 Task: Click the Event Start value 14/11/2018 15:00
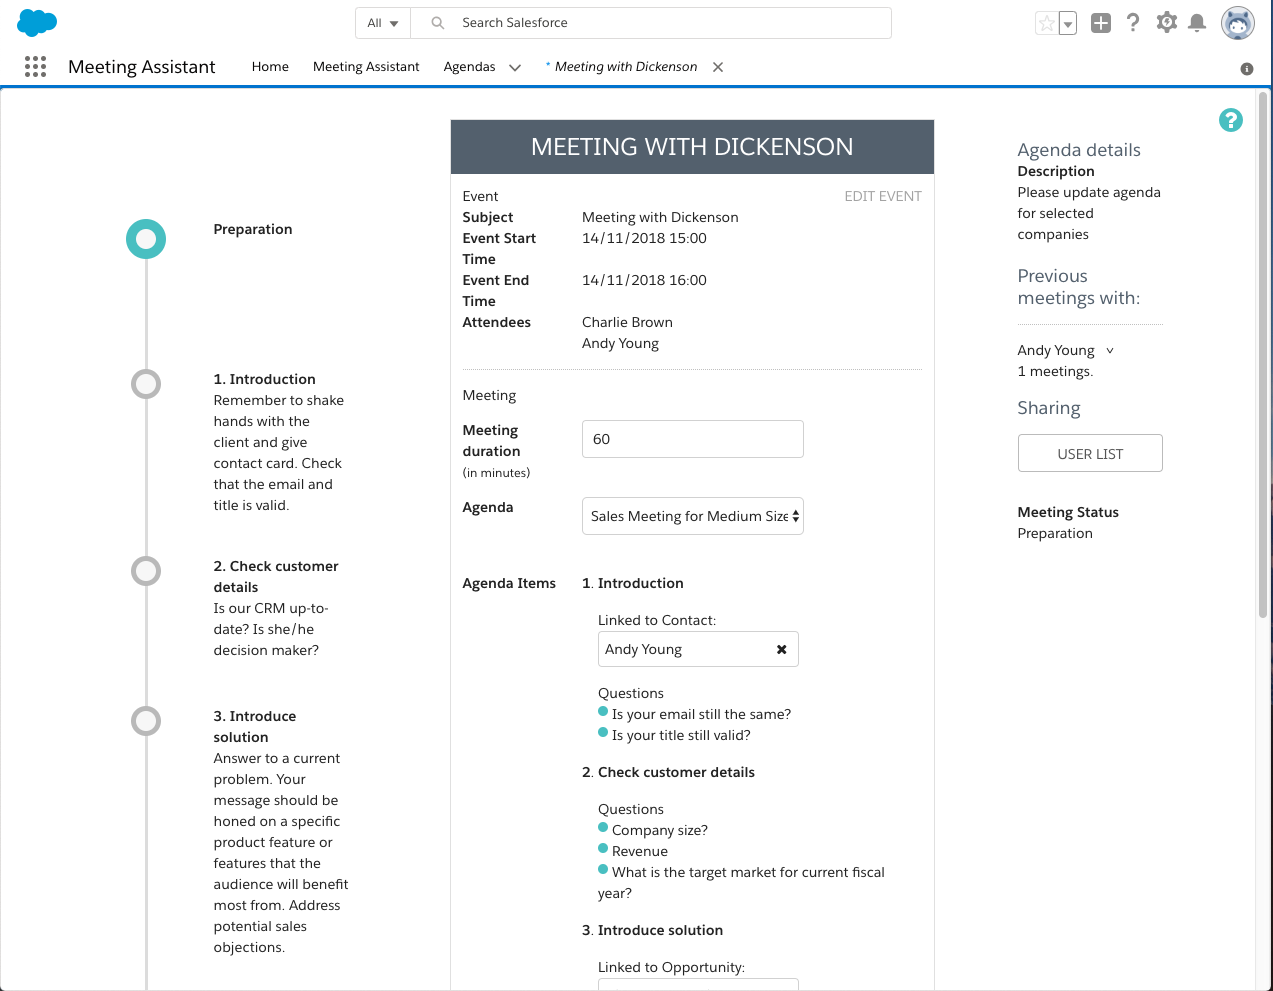pyautogui.click(x=644, y=238)
